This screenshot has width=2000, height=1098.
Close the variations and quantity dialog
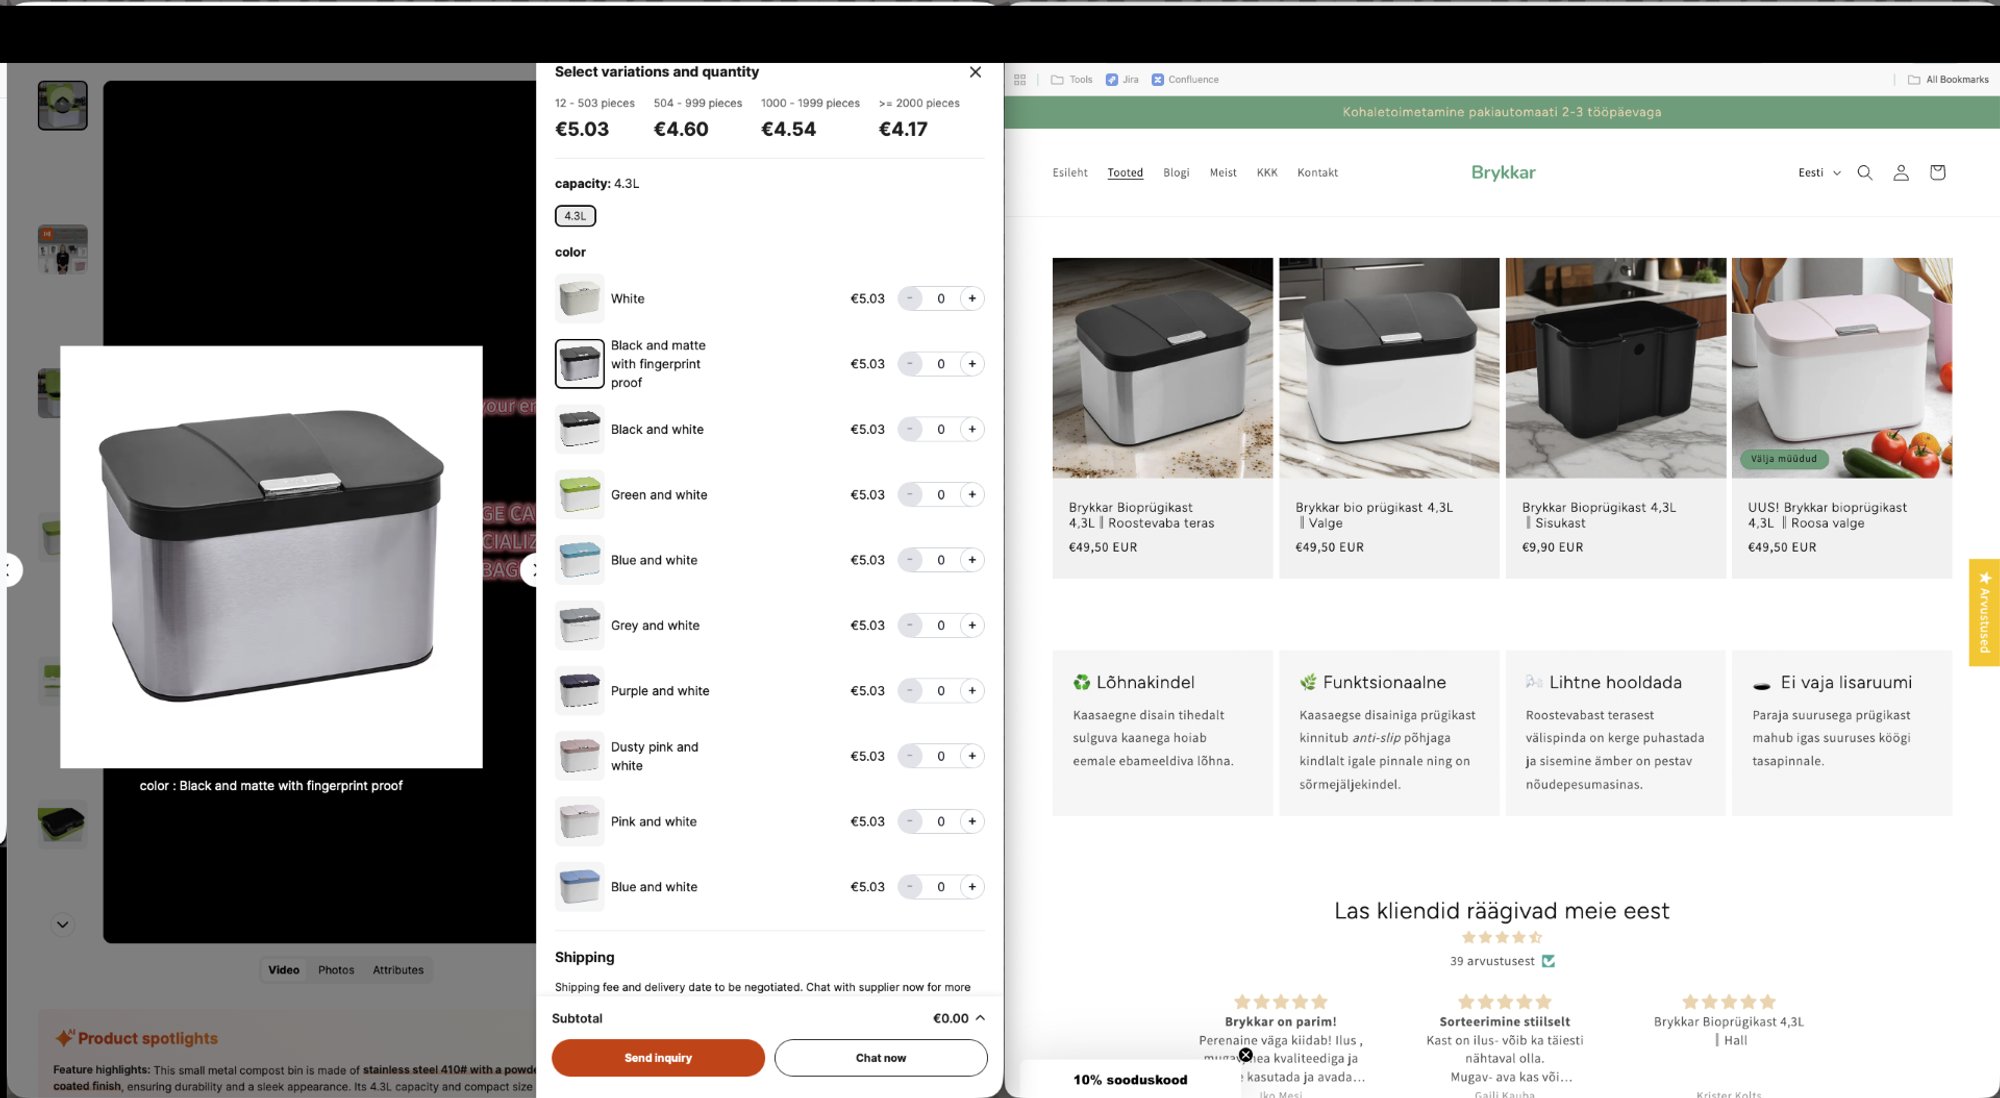(x=975, y=72)
